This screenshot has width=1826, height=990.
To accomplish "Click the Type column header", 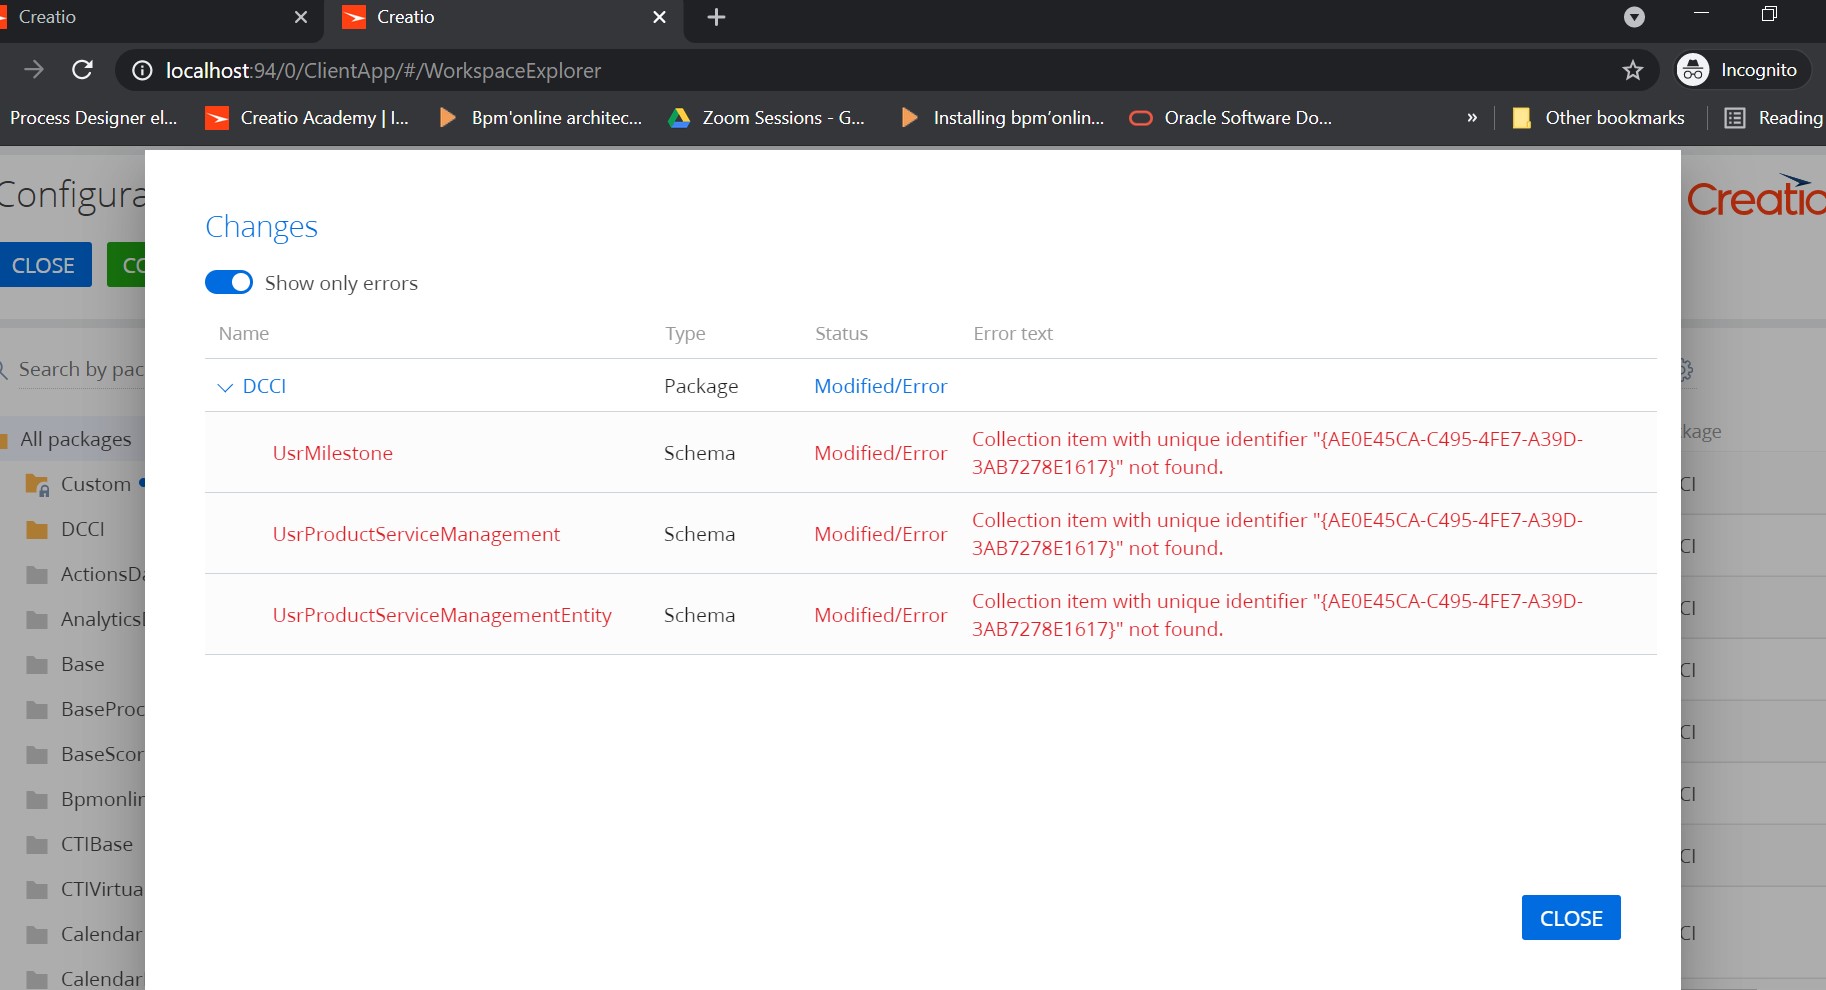I will [x=685, y=333].
